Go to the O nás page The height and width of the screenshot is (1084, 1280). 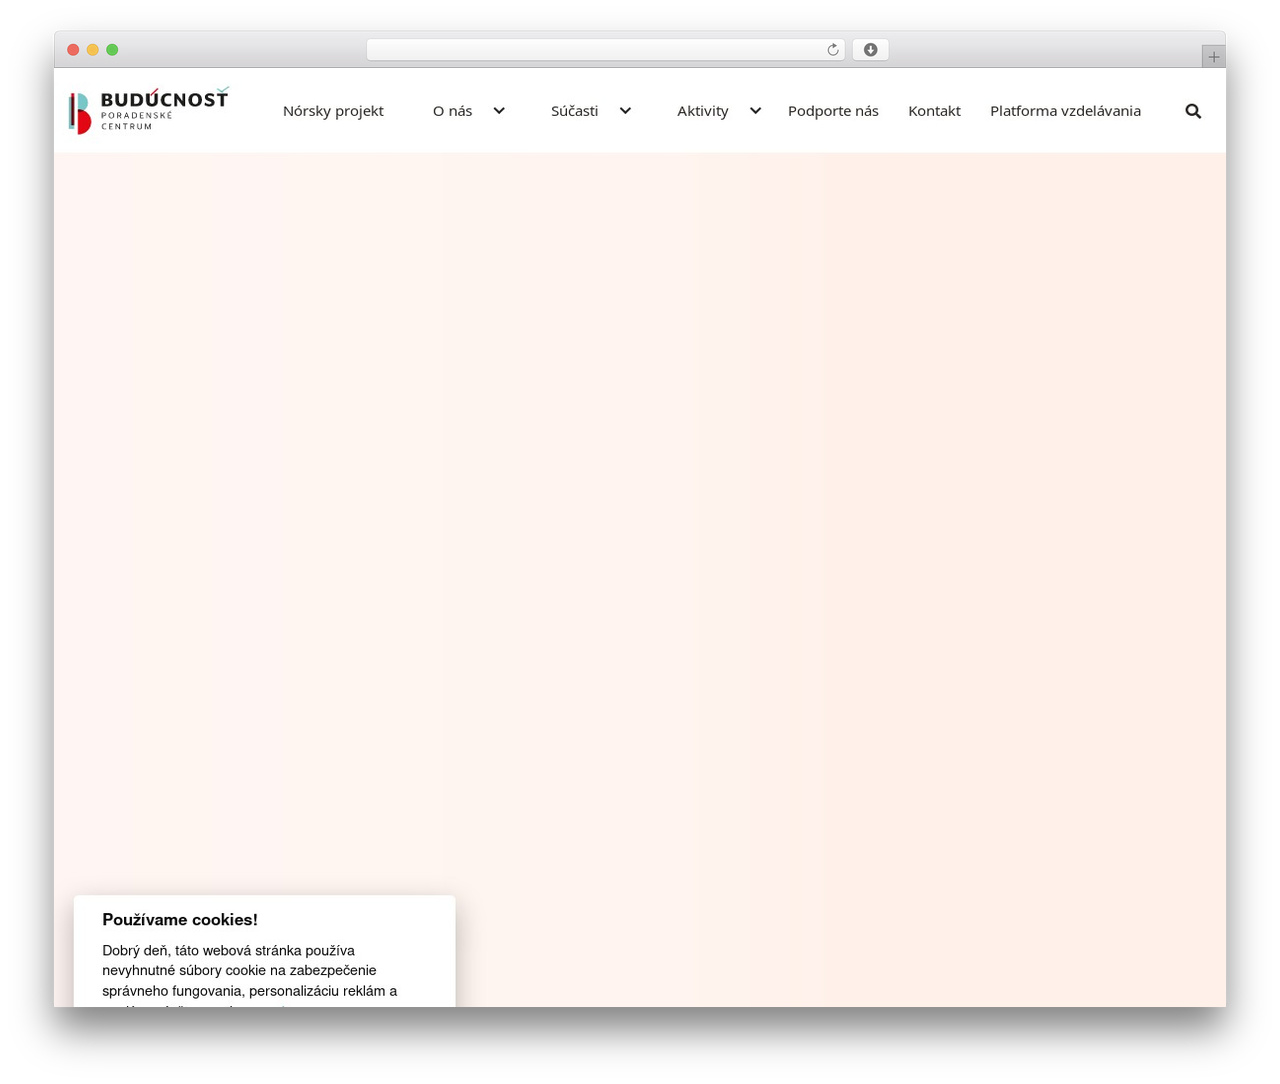click(452, 111)
